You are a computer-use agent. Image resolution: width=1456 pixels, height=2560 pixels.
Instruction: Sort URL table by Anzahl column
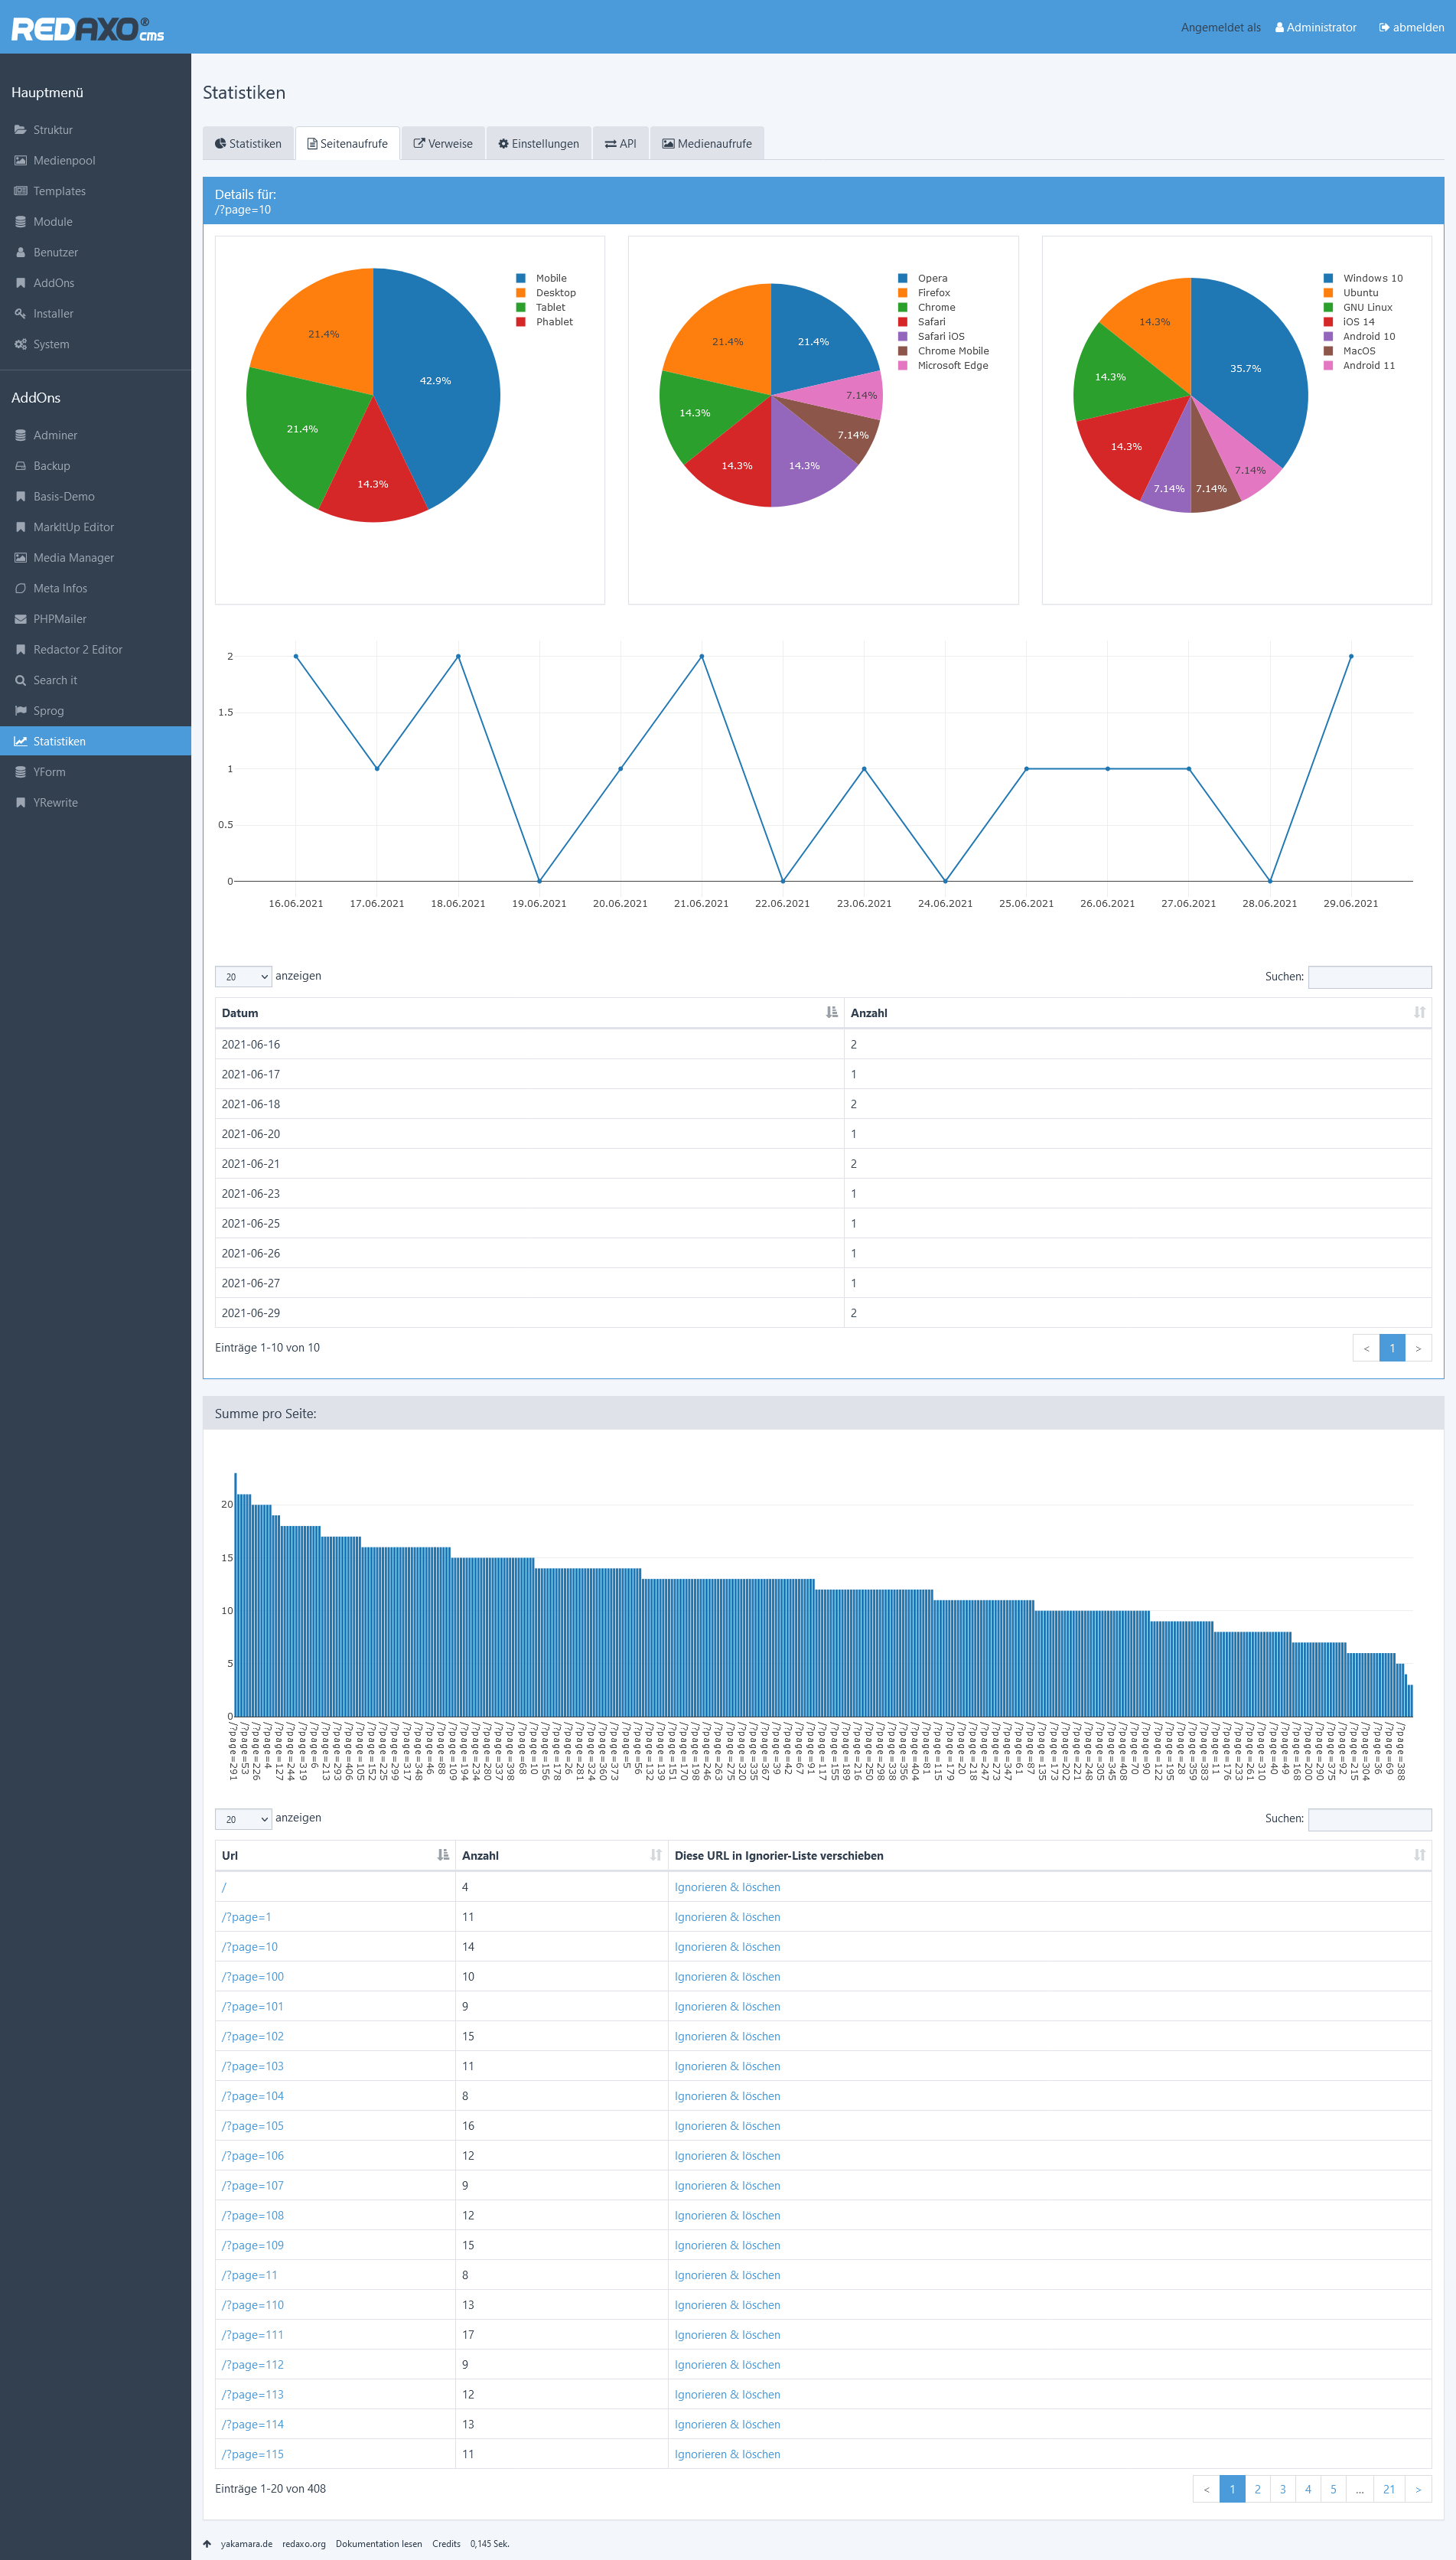tap(561, 1855)
